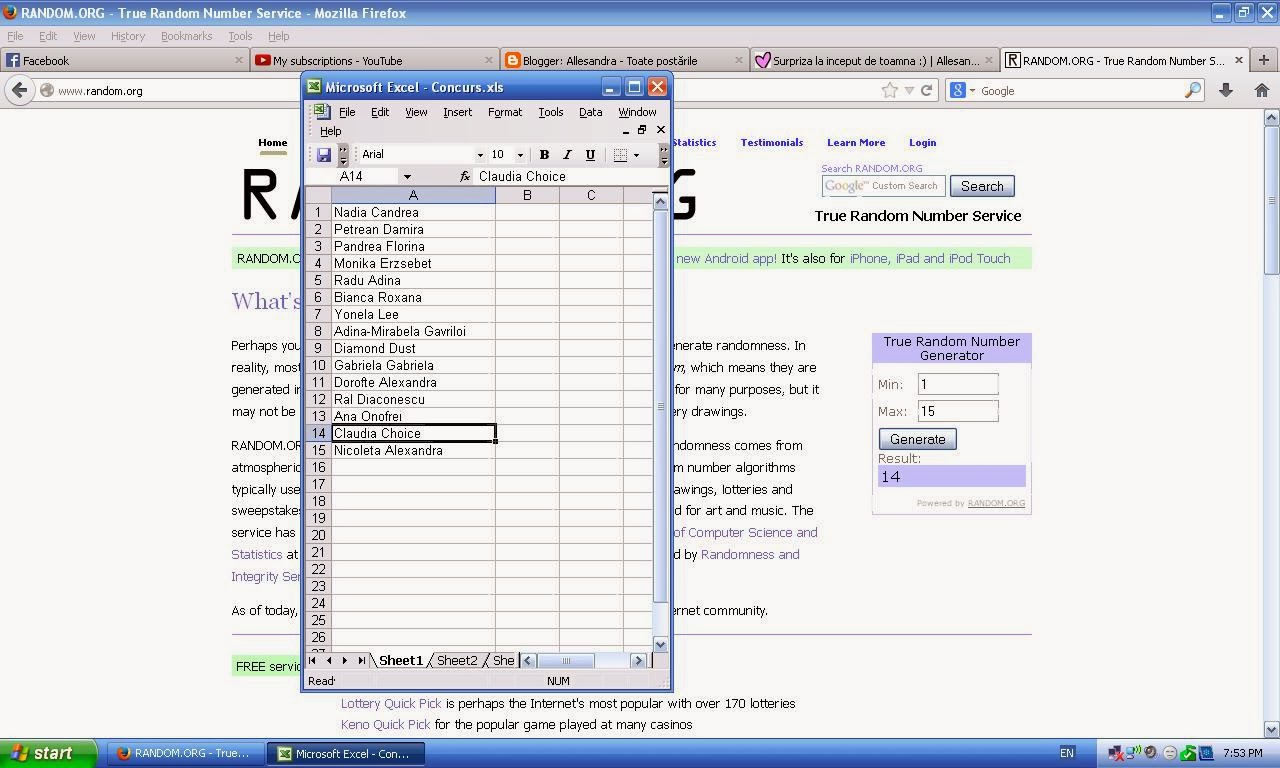Toggle Bold formatting in Excel
The width and height of the screenshot is (1280, 768).
[x=544, y=155]
